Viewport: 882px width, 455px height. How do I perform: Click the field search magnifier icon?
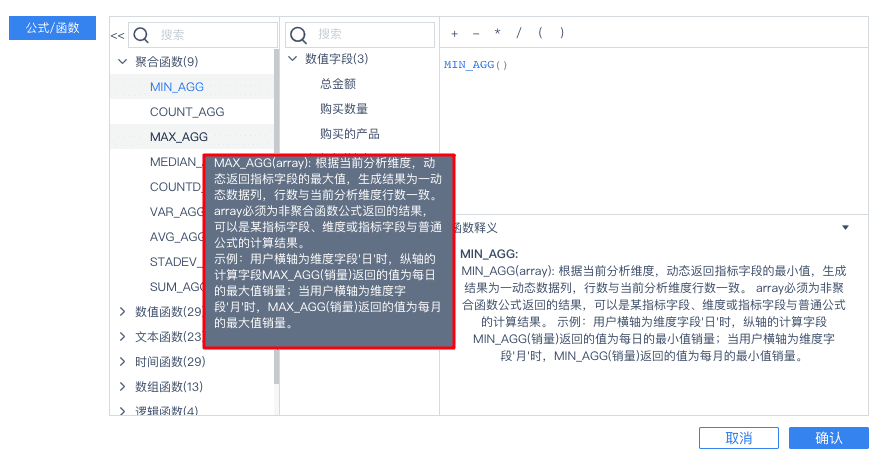click(298, 35)
